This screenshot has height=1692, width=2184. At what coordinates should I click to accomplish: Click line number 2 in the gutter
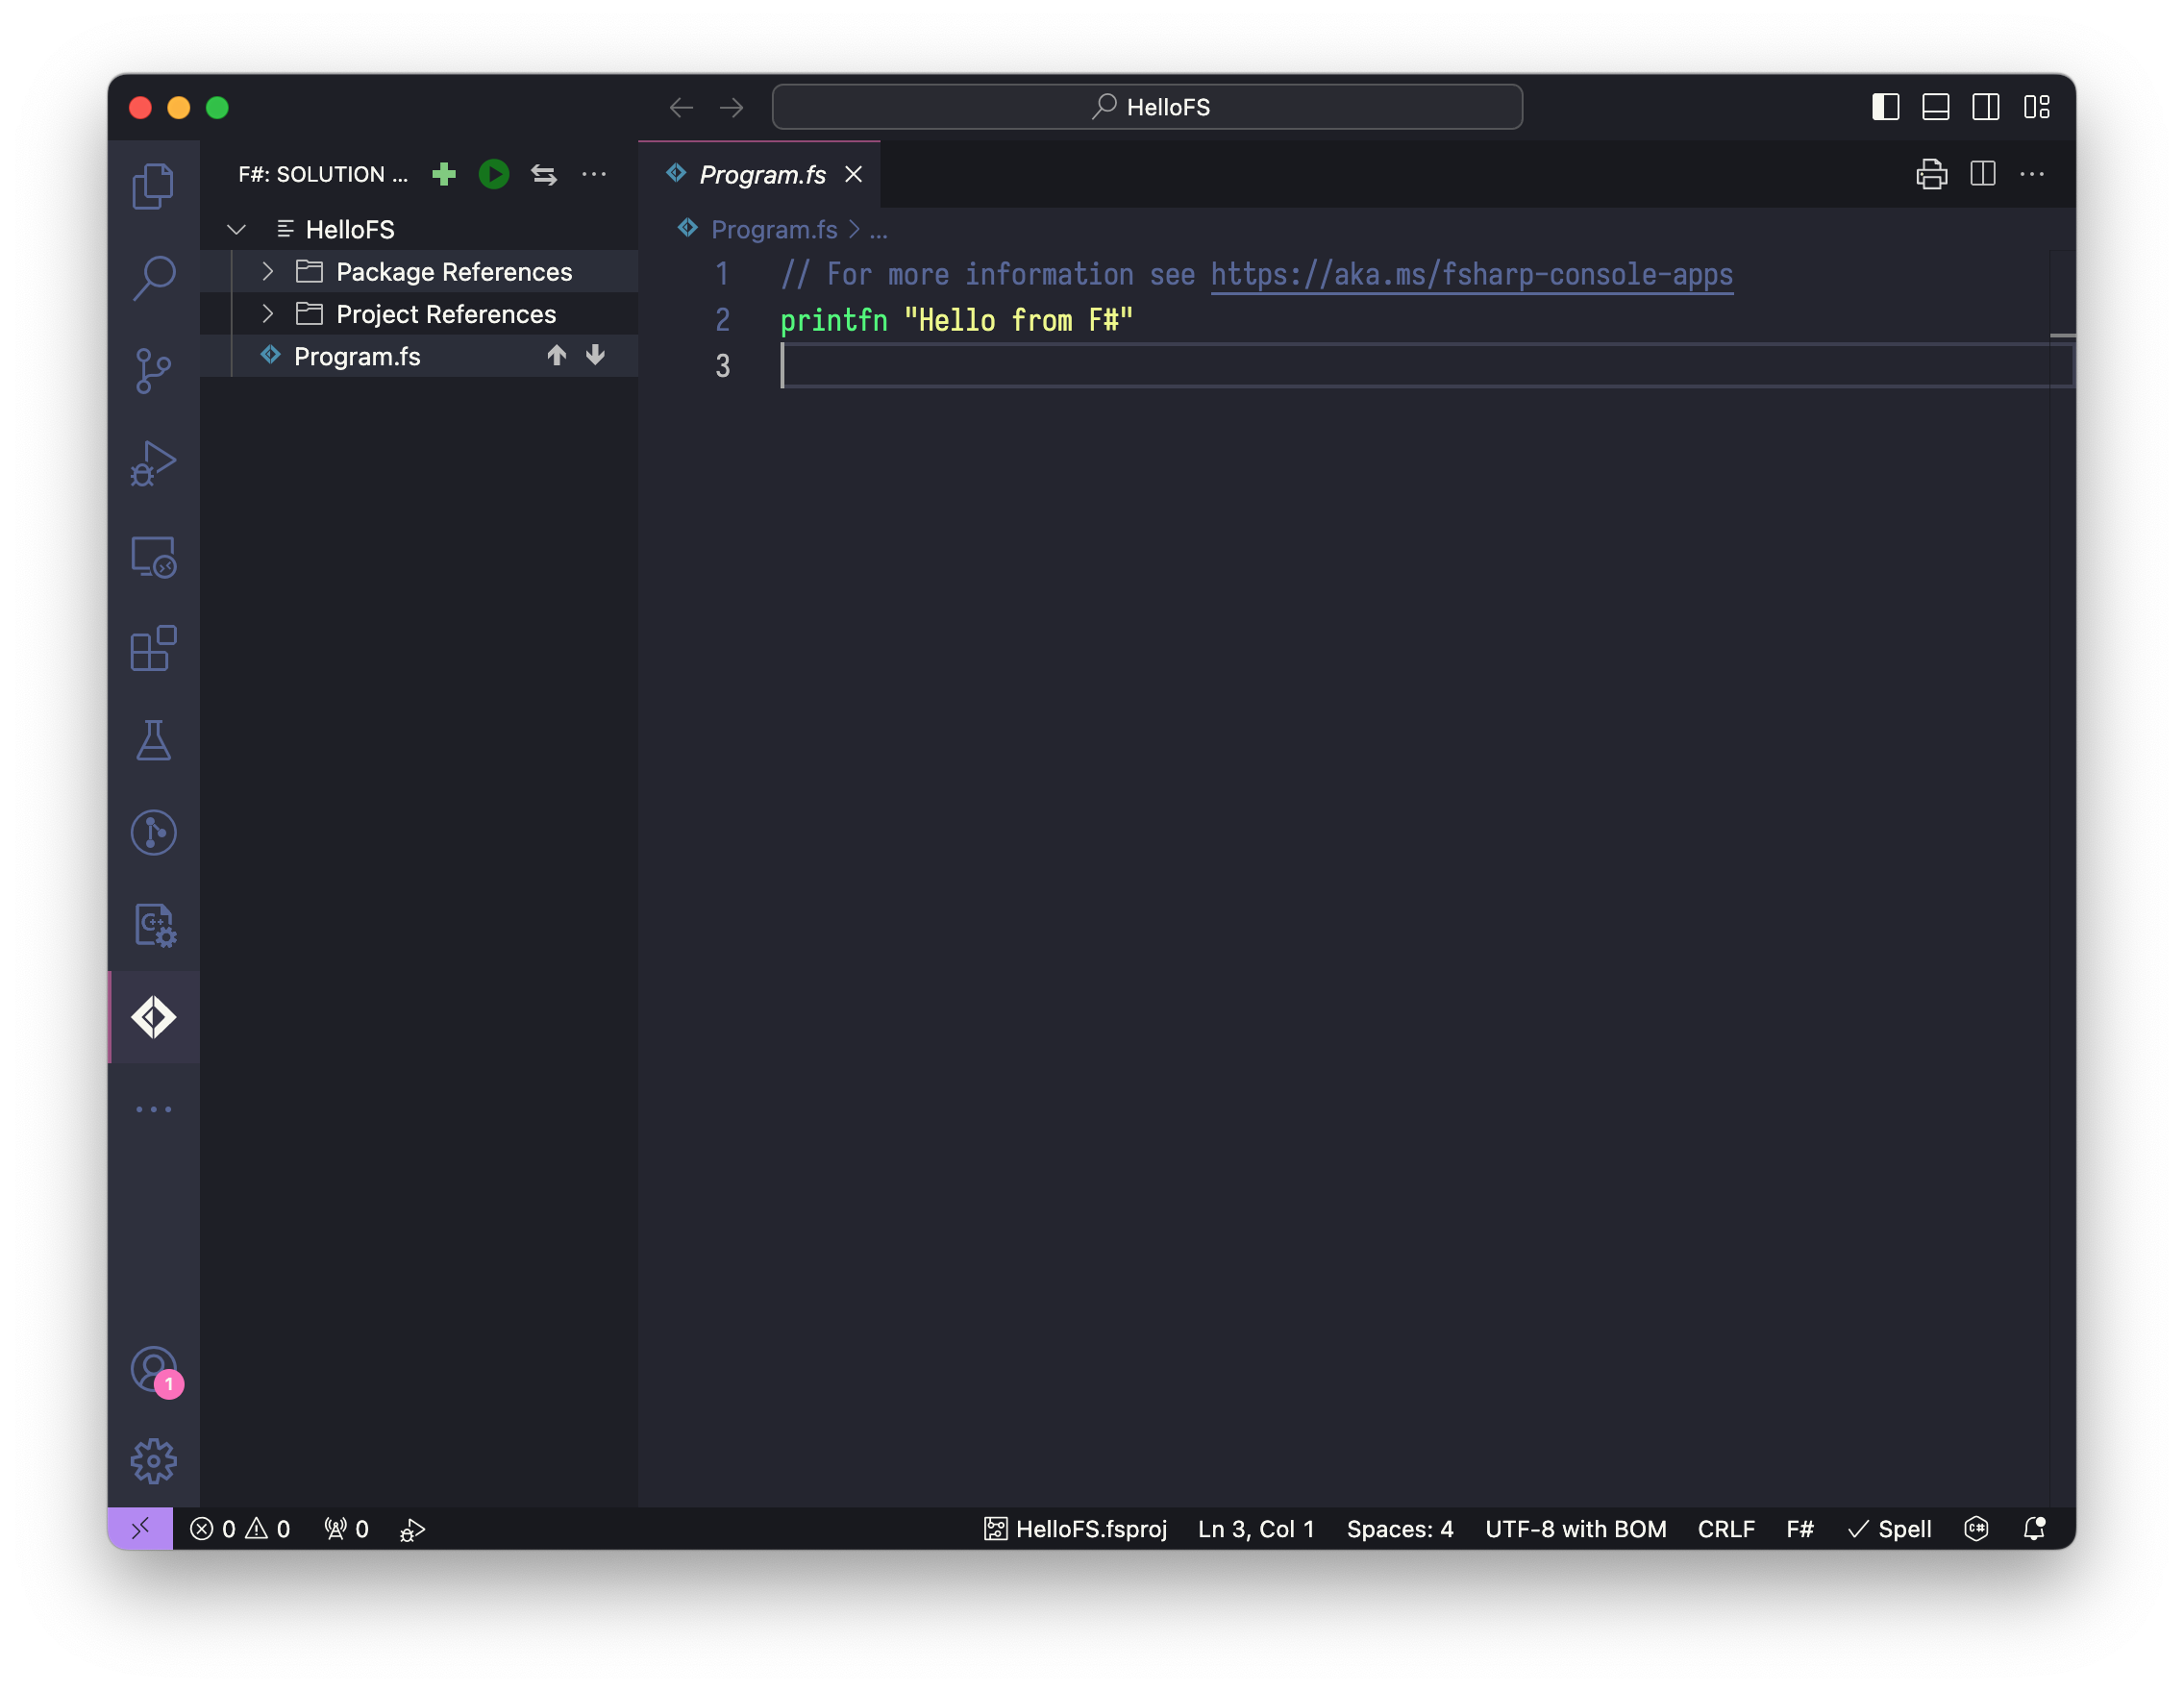tap(722, 320)
